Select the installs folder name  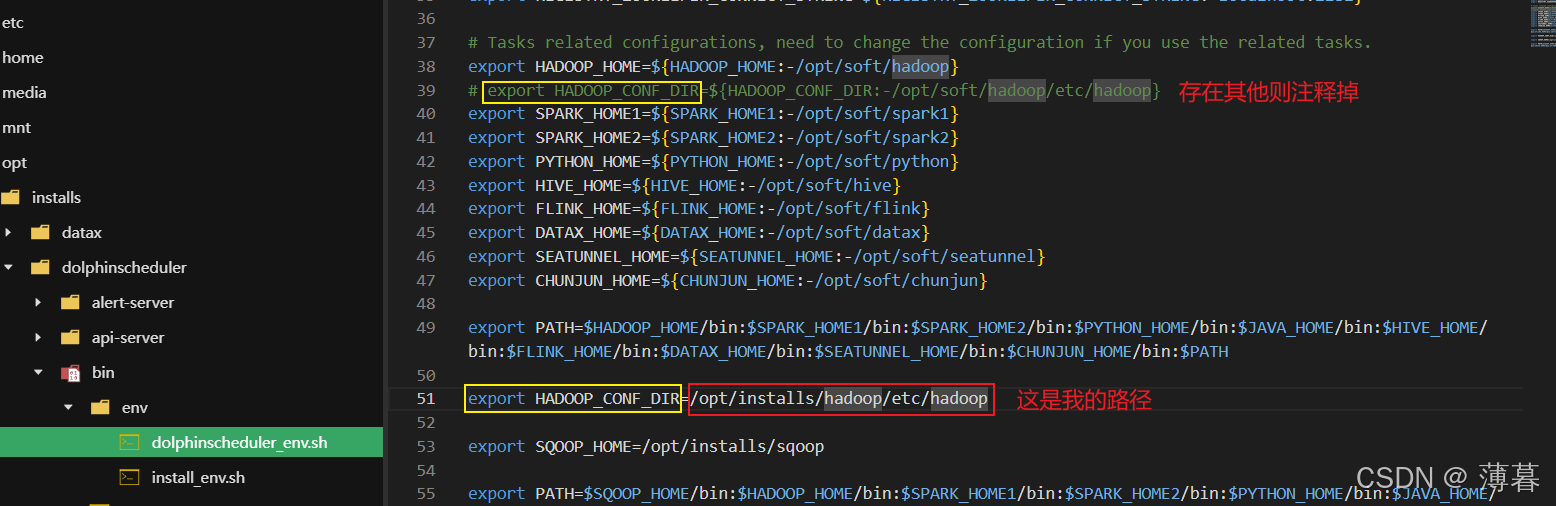(56, 197)
